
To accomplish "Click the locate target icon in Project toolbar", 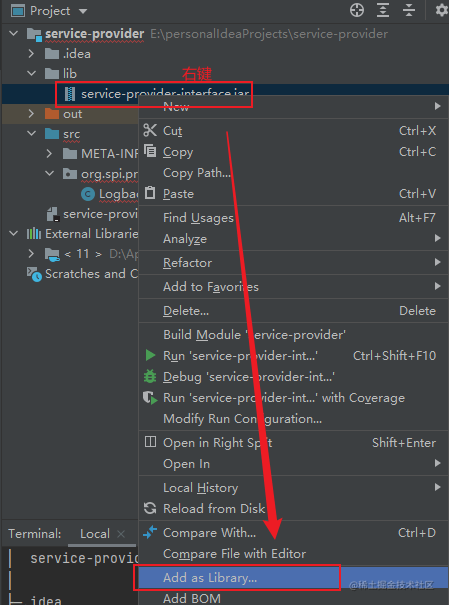I will click(357, 10).
